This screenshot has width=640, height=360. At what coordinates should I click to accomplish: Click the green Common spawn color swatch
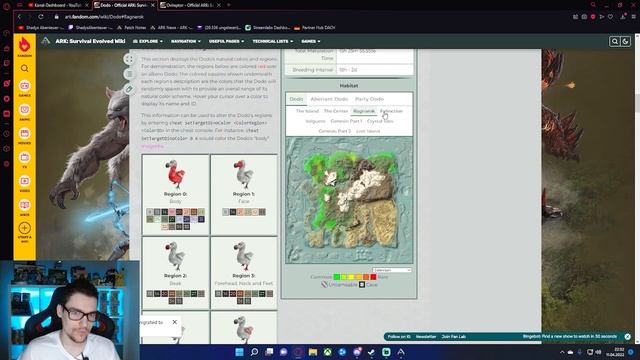(x=337, y=277)
